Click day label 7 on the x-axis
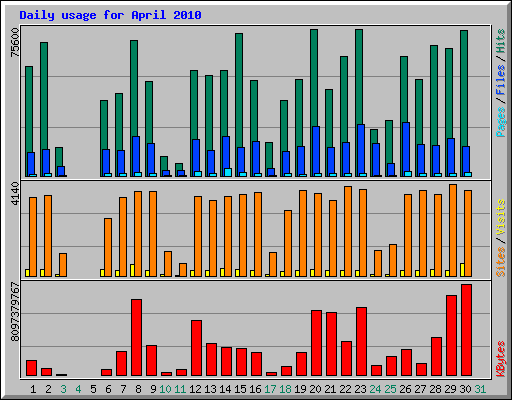 123,389
